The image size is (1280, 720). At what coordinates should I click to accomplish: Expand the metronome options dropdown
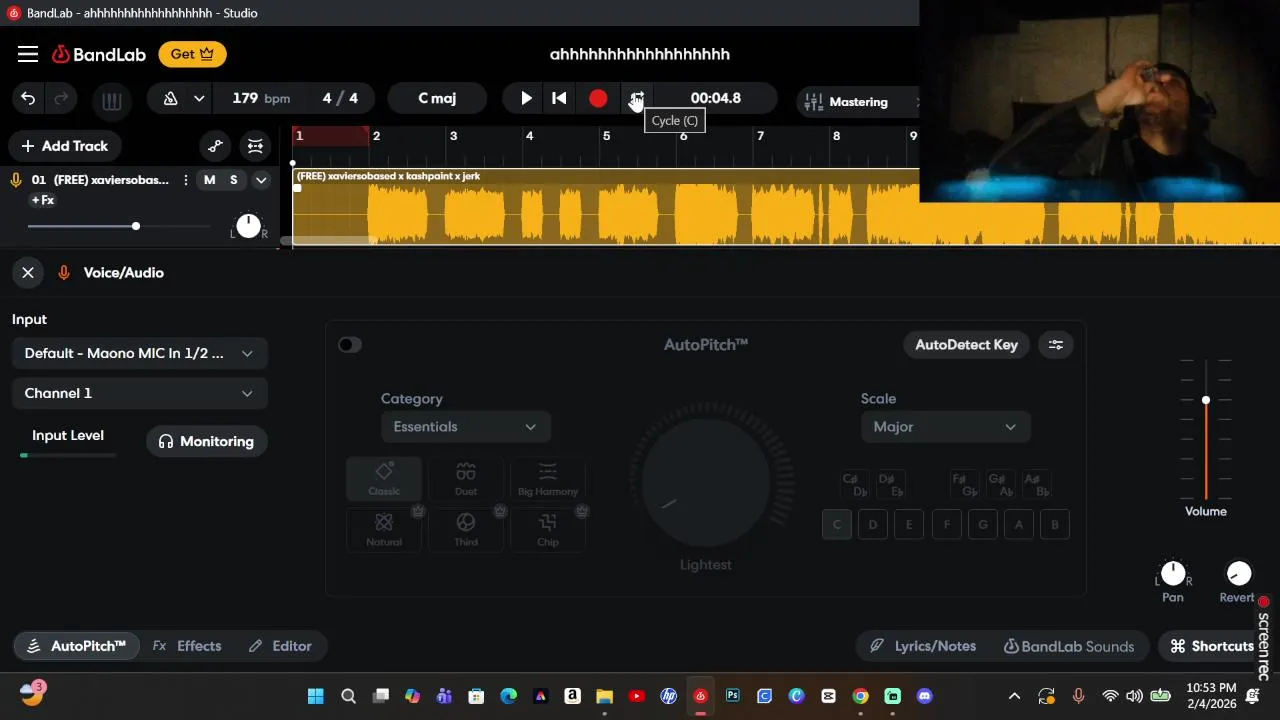click(199, 98)
